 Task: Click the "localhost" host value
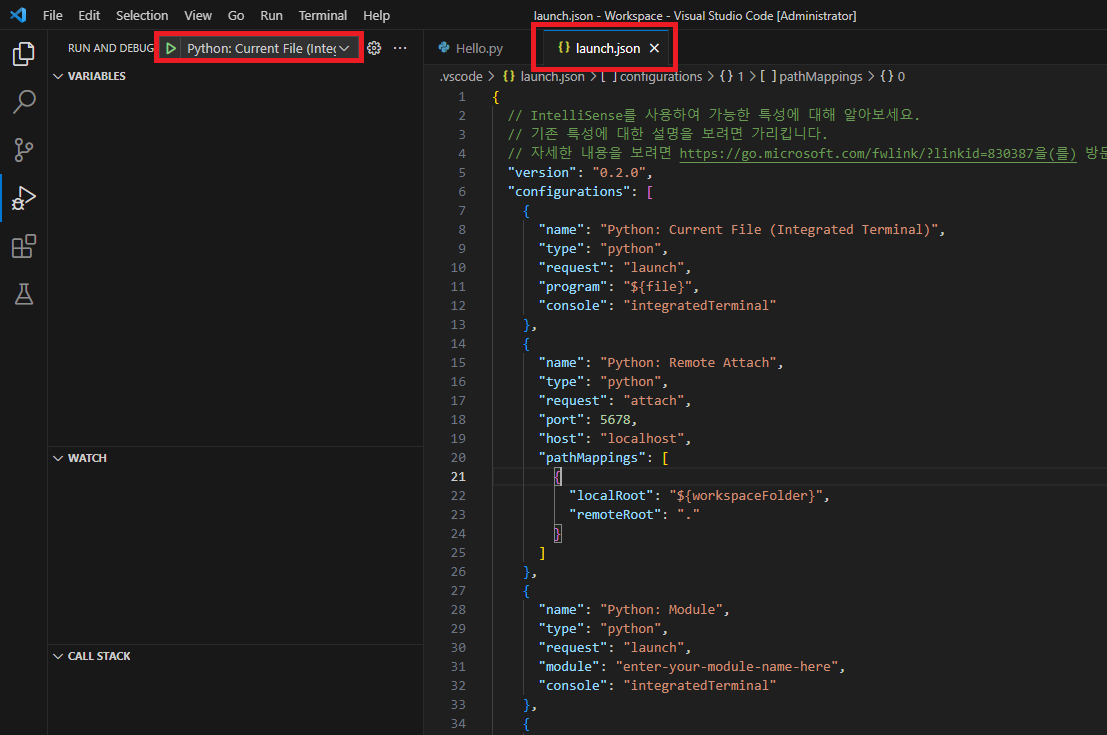pyautogui.click(x=642, y=438)
